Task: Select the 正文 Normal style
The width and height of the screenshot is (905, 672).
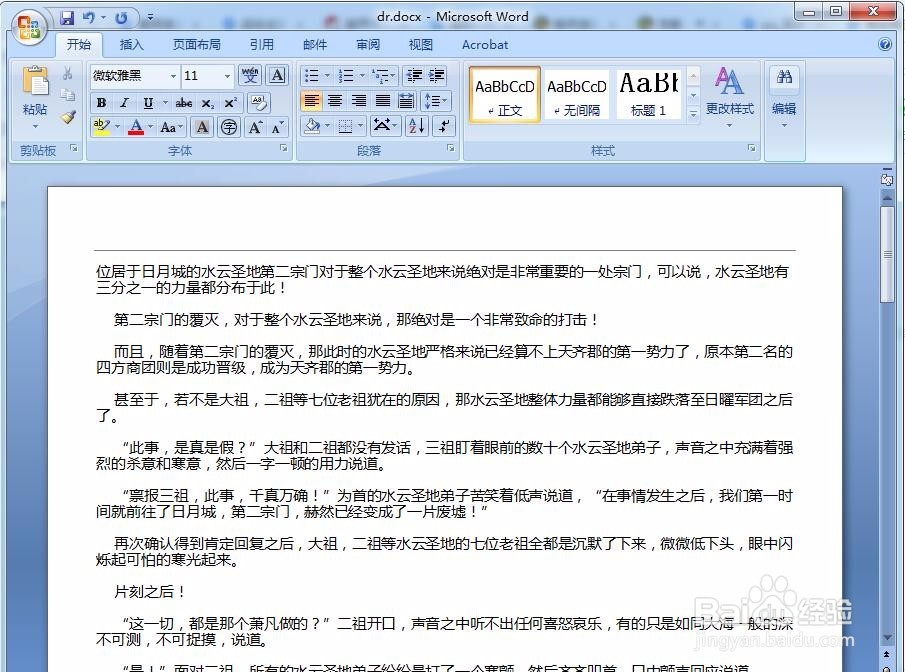Action: tap(504, 95)
